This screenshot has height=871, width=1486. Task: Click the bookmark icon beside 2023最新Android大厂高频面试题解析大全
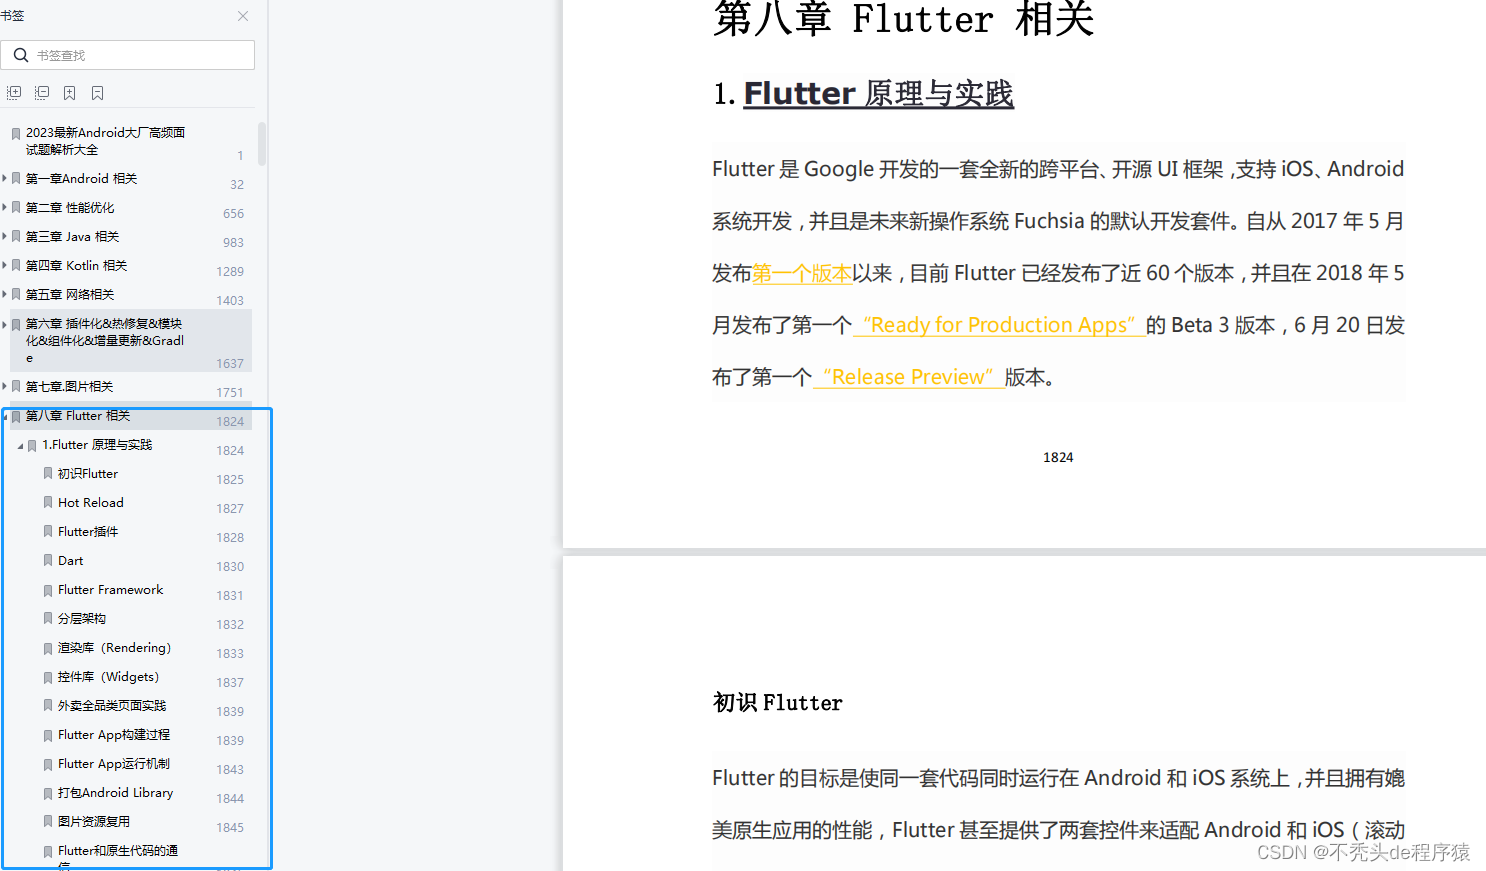(16, 133)
